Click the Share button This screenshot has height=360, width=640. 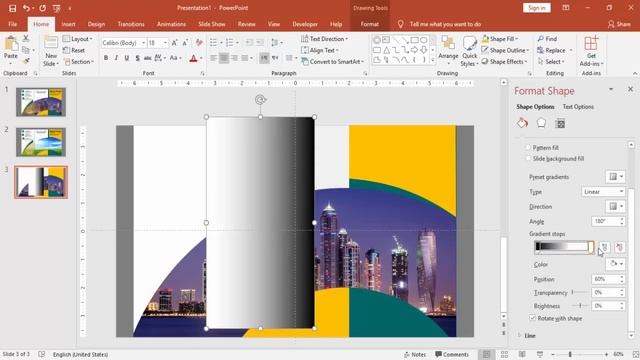pyautogui.click(x=619, y=24)
